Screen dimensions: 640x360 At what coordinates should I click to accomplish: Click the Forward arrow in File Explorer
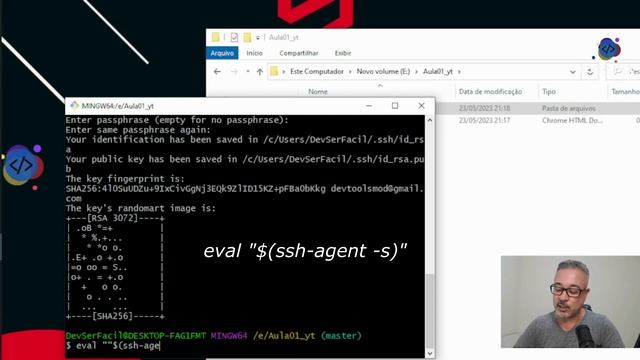[234, 71]
